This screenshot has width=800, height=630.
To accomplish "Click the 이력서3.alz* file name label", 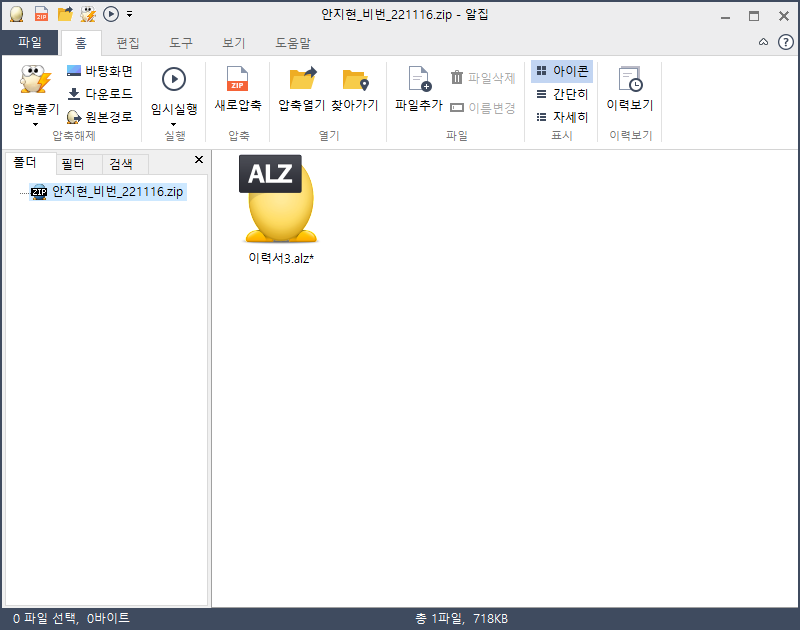I will tap(281, 258).
